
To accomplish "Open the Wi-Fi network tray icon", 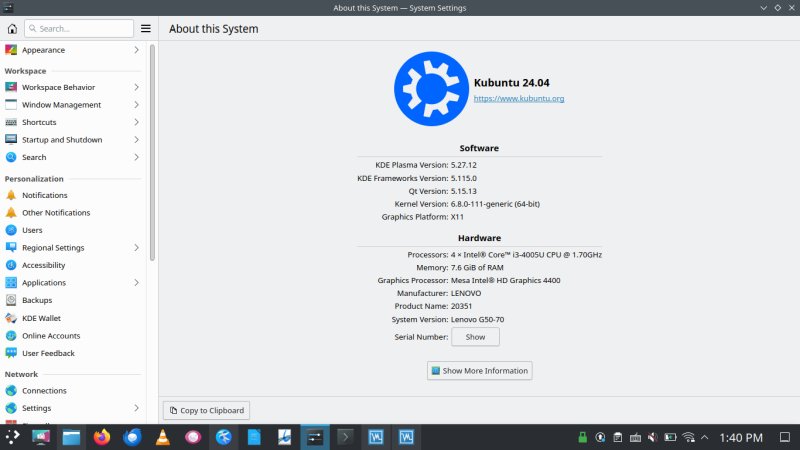I will pos(688,437).
